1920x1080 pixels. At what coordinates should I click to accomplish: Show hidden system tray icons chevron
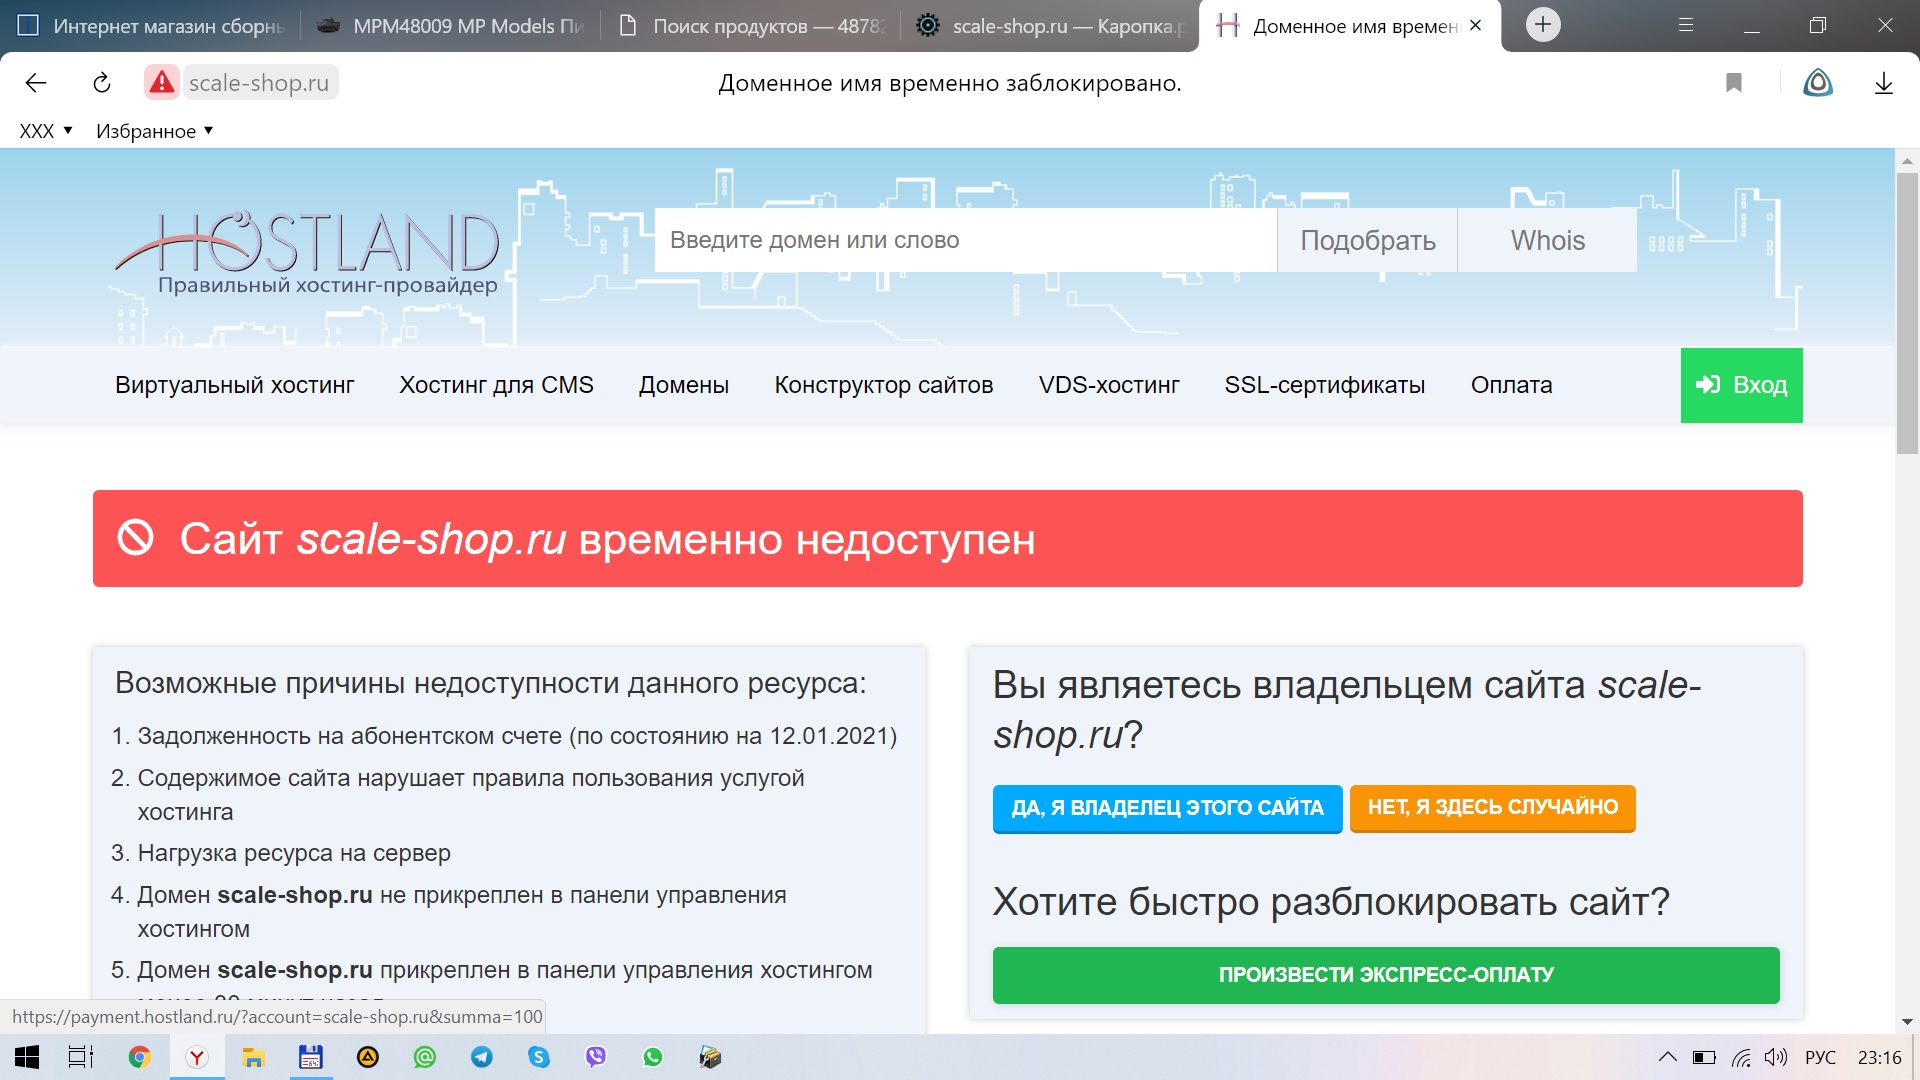tap(1667, 1057)
